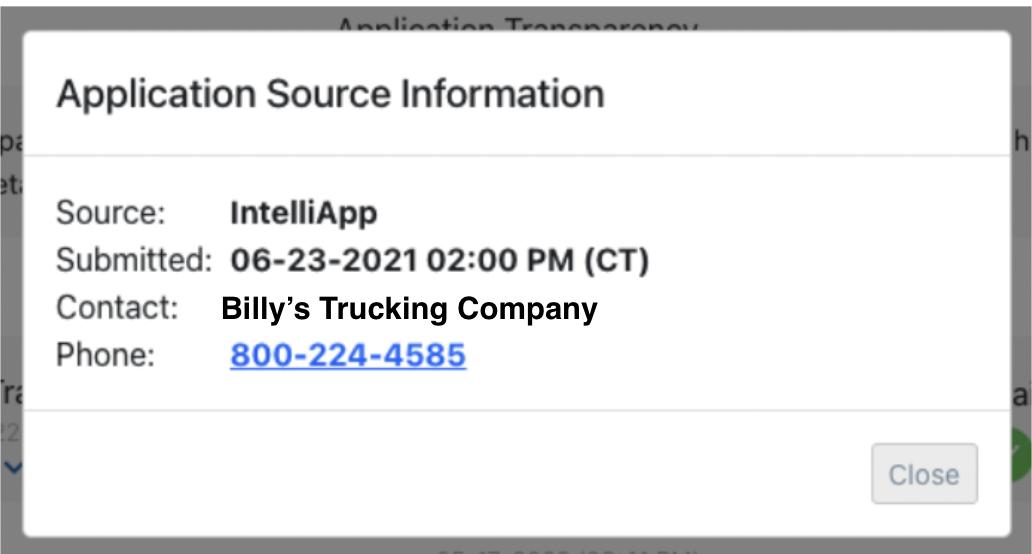Call the 800-224-4585 phone link
The width and height of the screenshot is (1032, 554).
(x=348, y=355)
